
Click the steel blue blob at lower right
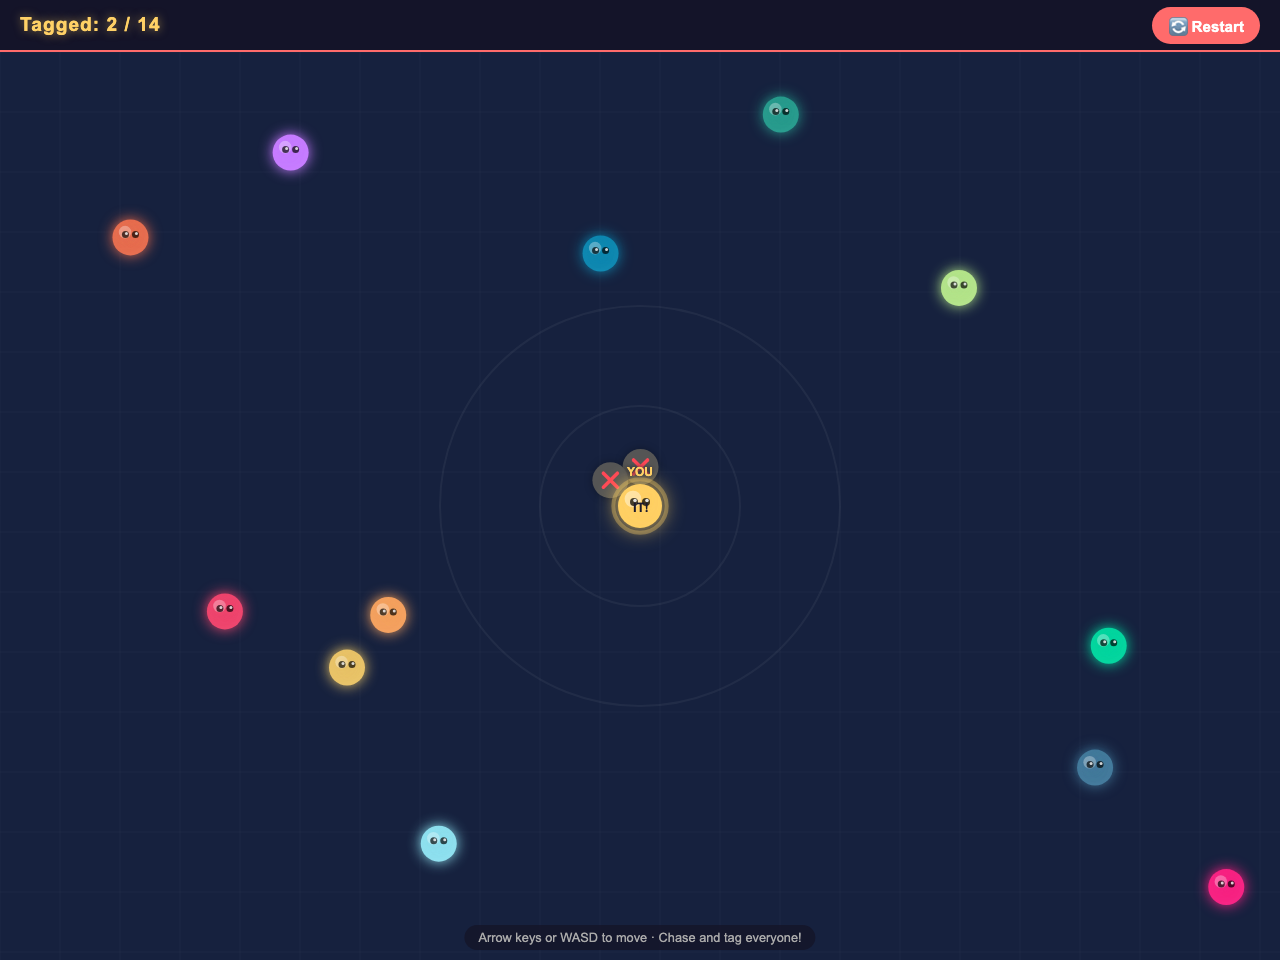1095,767
